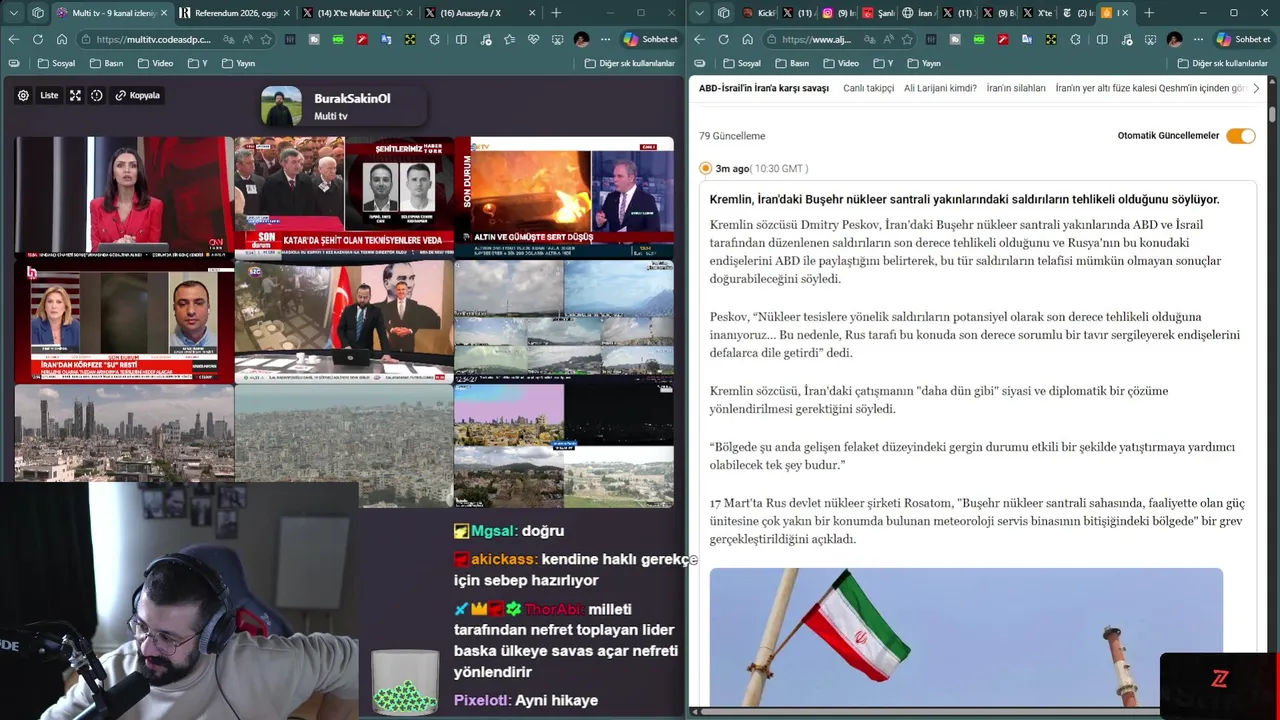The image size is (1280, 720).
Task: Switch to X'te Mahir KILIÇ tab
Action: (x=356, y=13)
